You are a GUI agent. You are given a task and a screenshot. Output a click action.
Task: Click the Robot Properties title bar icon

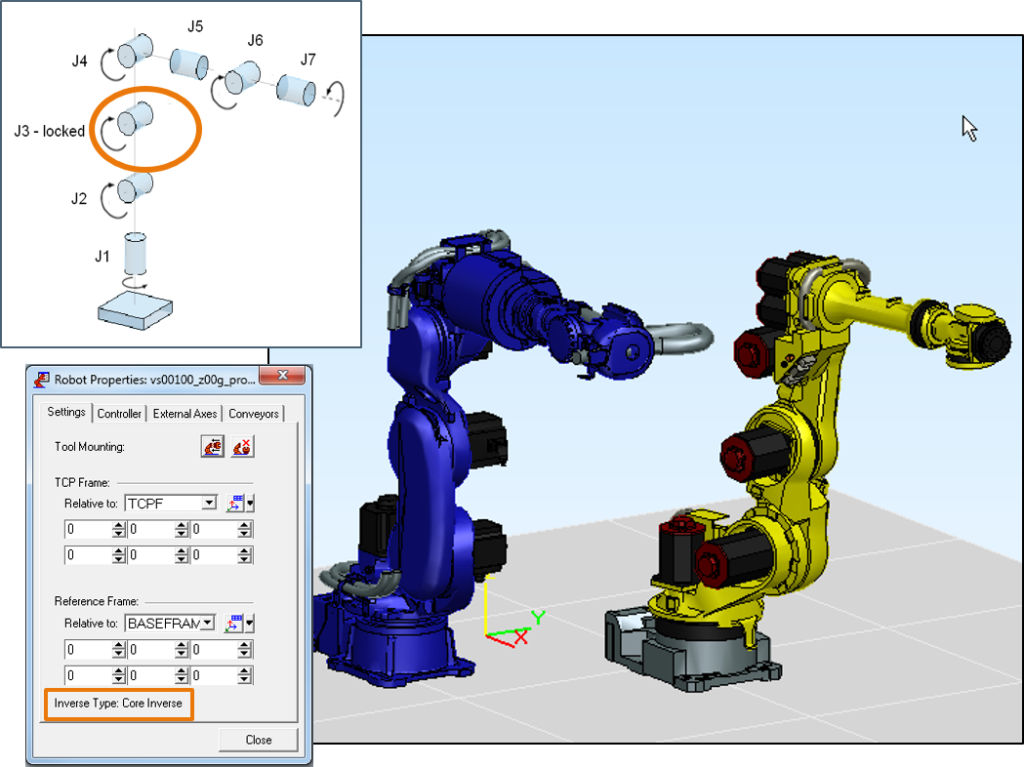[x=43, y=379]
